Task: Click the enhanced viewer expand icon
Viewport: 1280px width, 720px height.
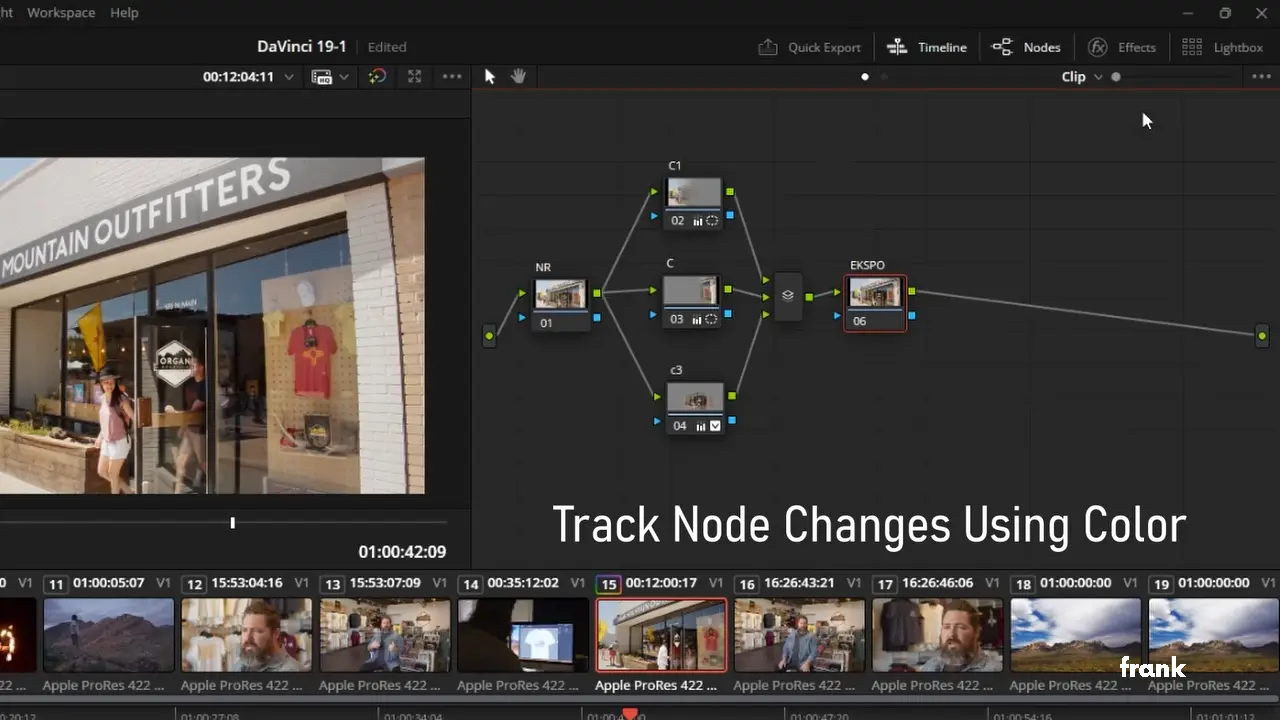Action: tap(414, 77)
